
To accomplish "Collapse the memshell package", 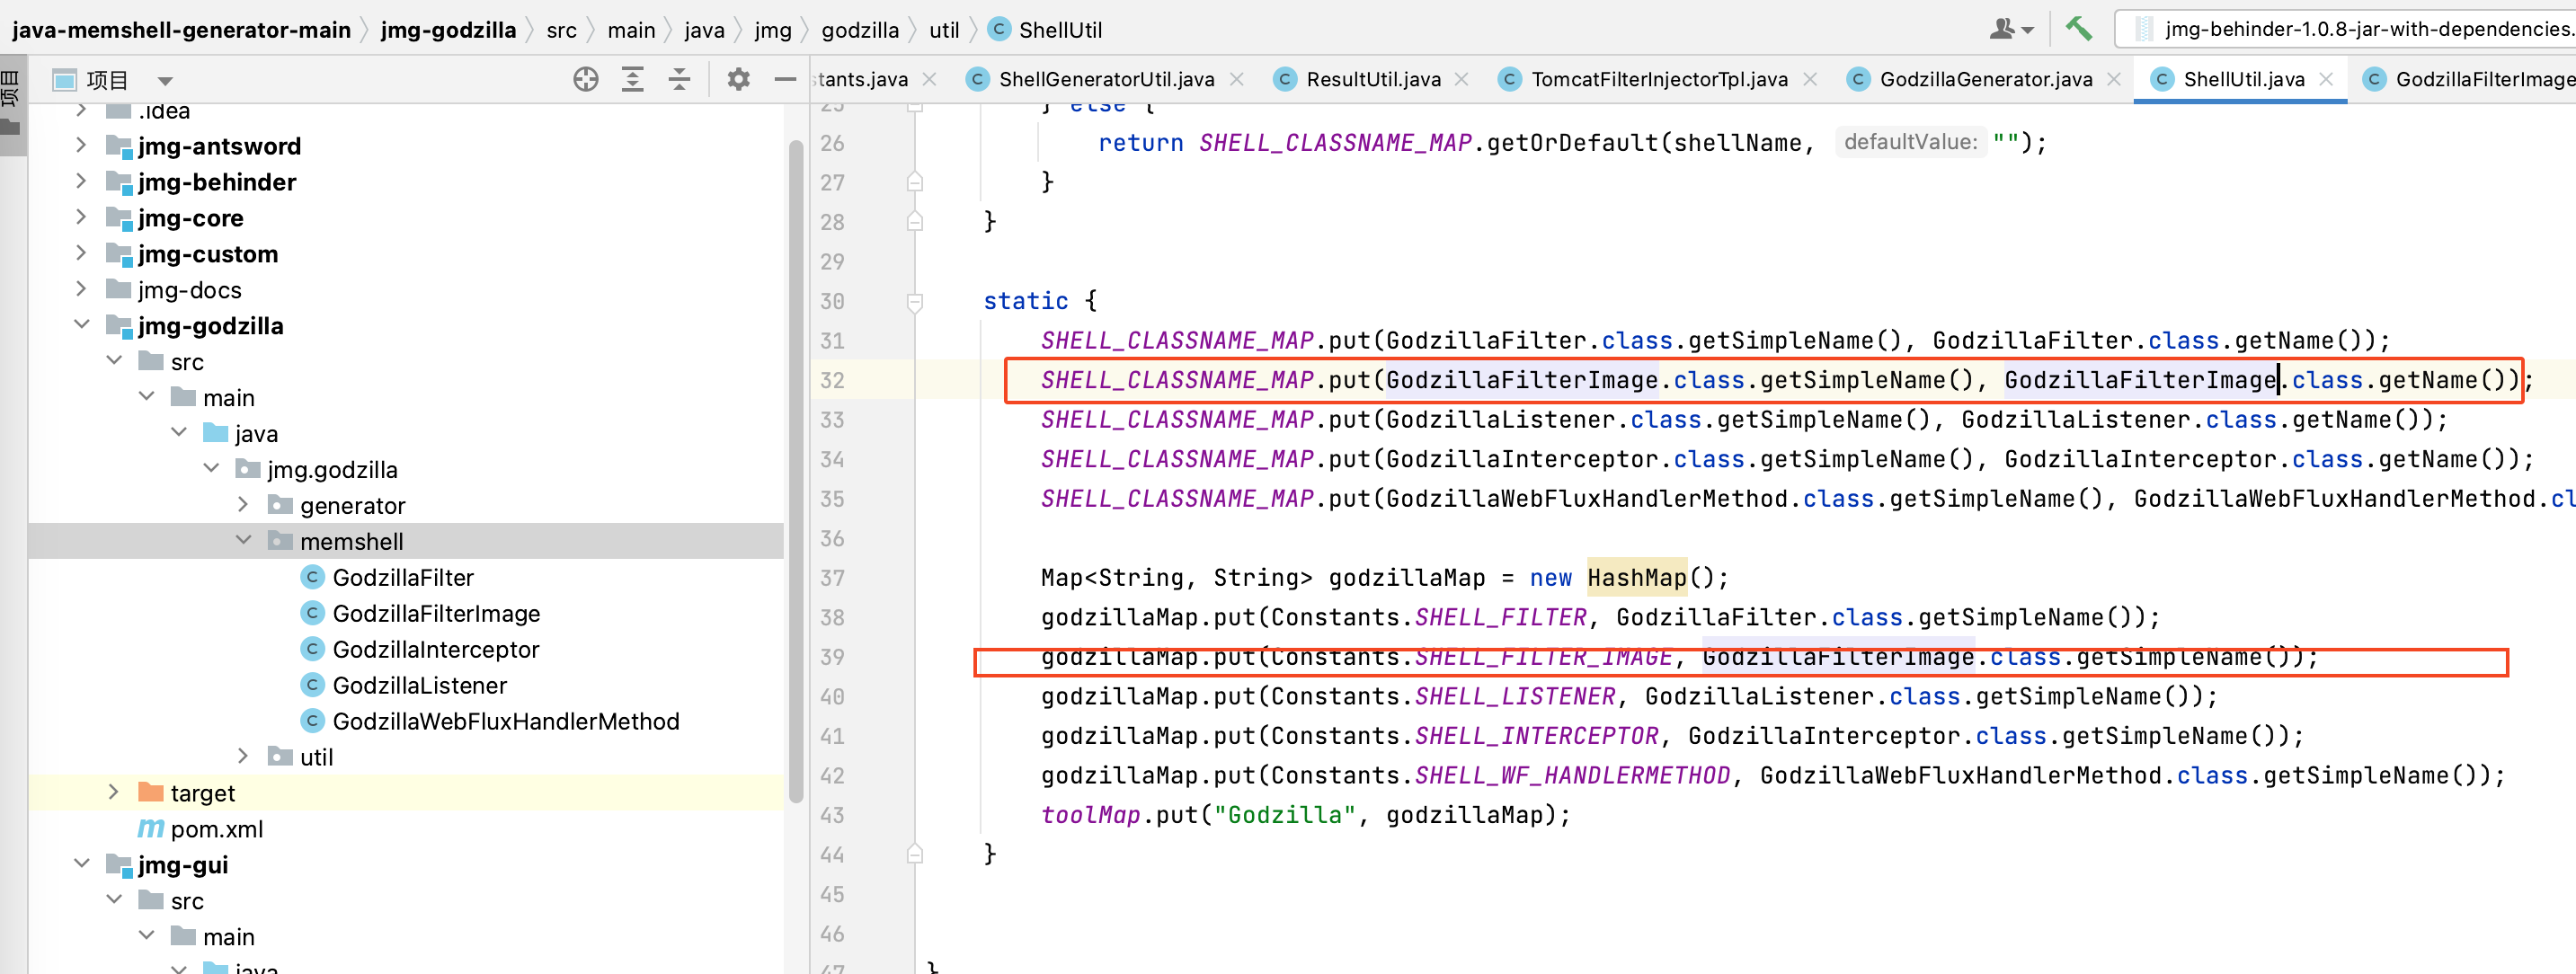I will (244, 541).
